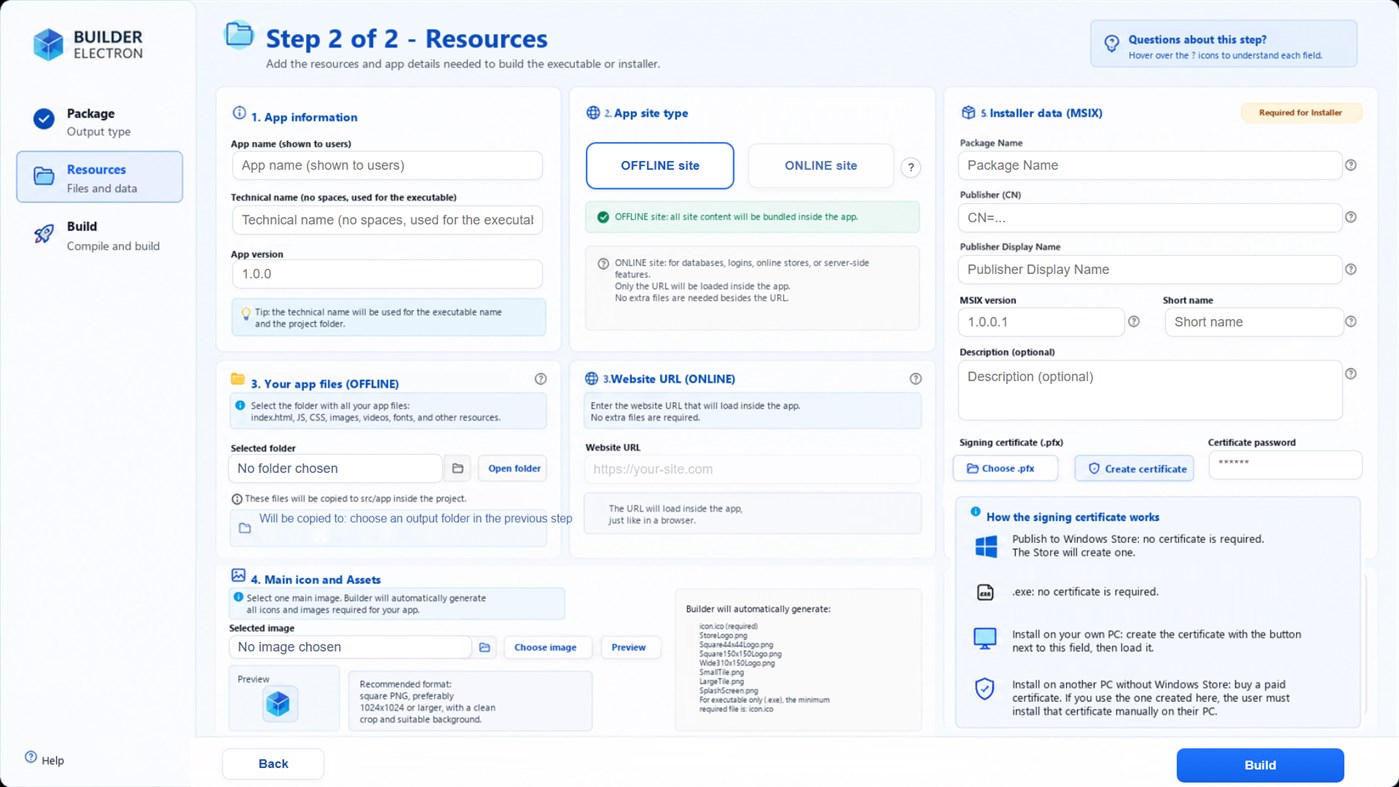Click the Selected image field
This screenshot has height=787, width=1399.
point(350,647)
